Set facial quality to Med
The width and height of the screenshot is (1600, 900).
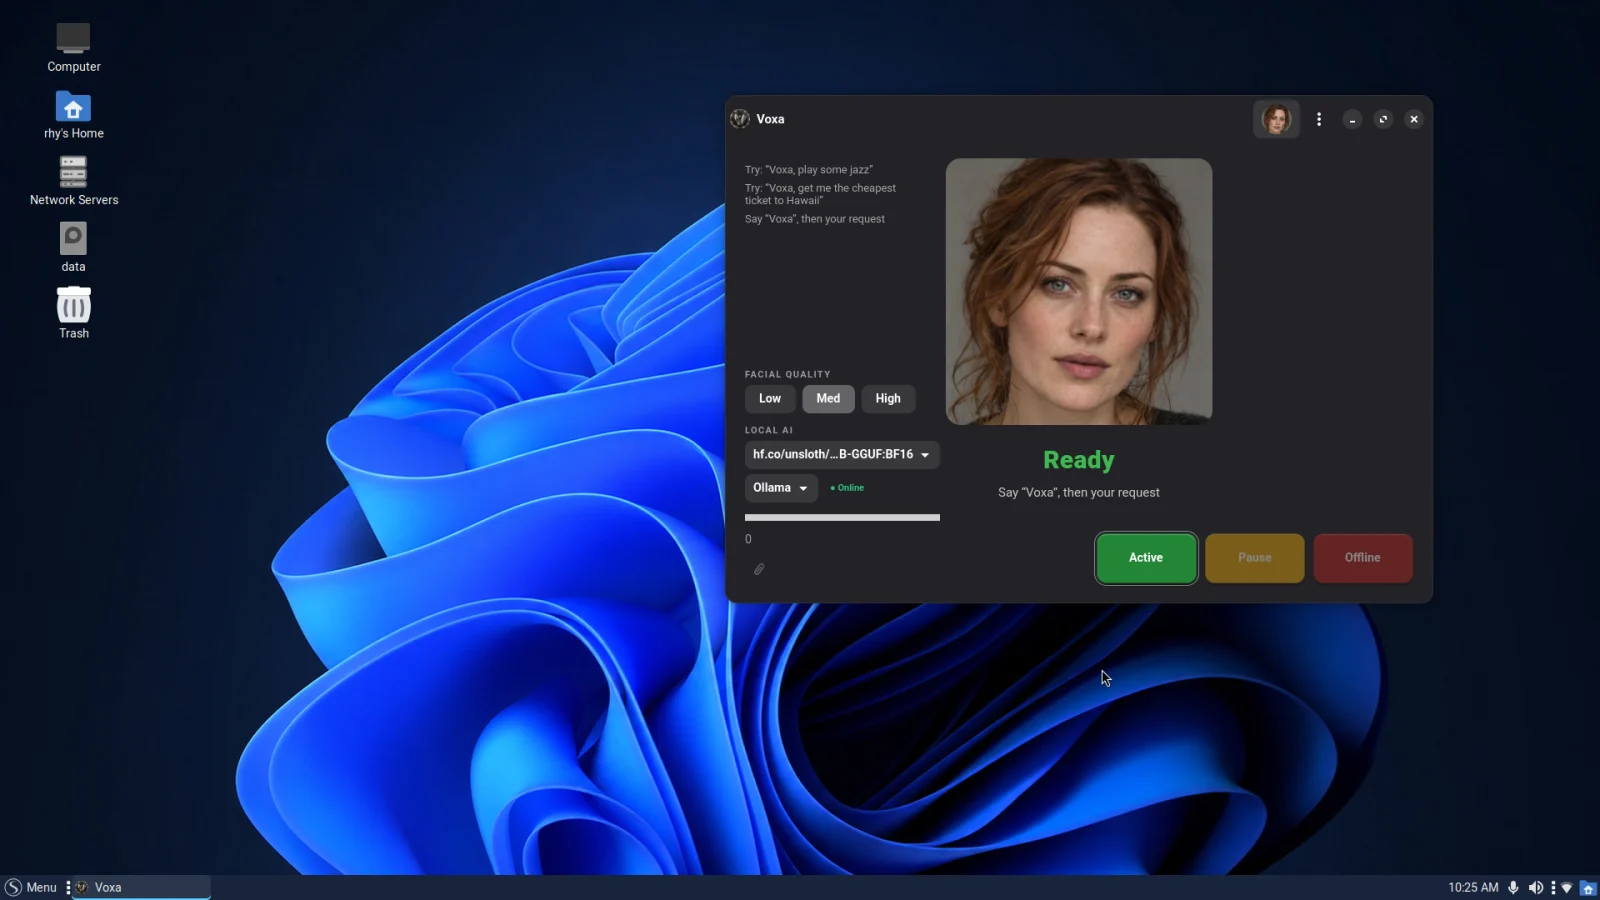(828, 398)
